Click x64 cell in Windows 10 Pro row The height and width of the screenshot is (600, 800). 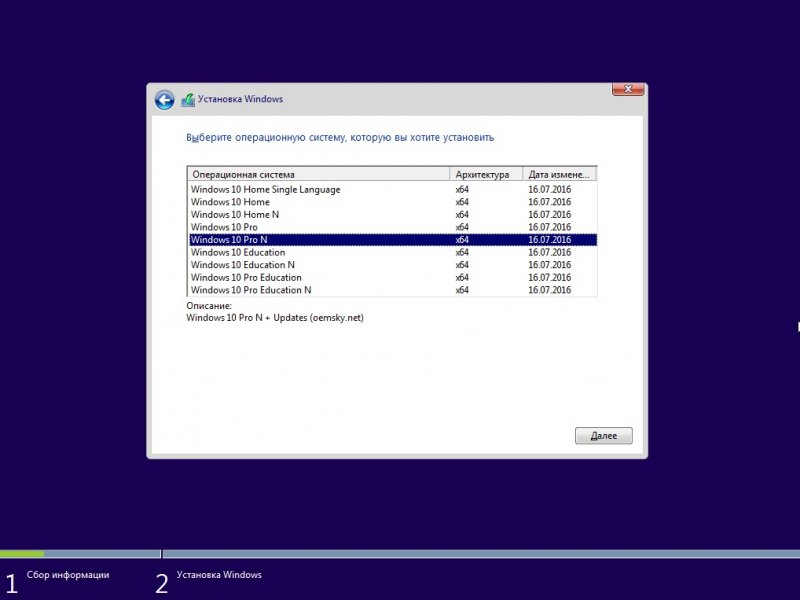(x=462, y=227)
